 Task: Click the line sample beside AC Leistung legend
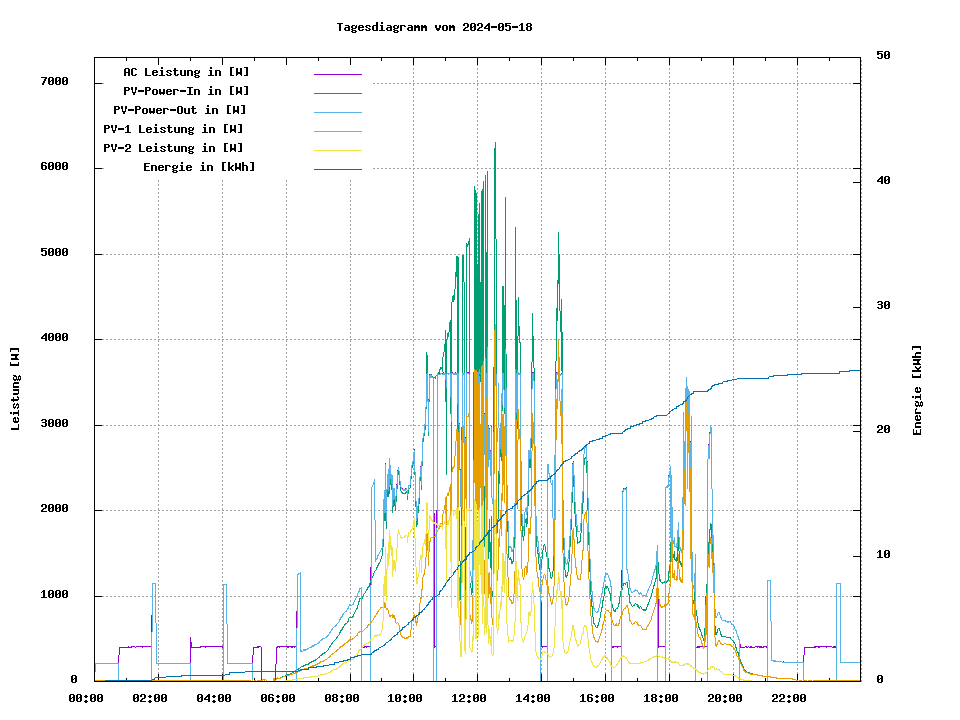[337, 74]
